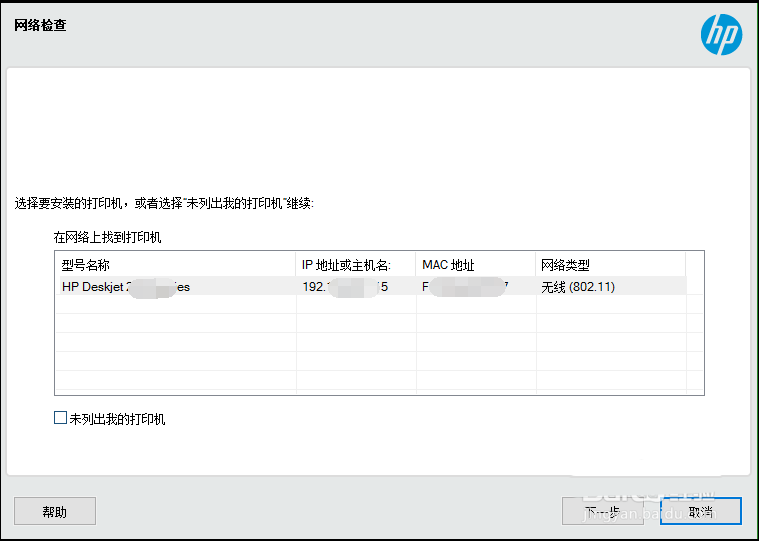Click the 取消 button
Image resolution: width=759 pixels, height=541 pixels.
pyautogui.click(x=701, y=511)
